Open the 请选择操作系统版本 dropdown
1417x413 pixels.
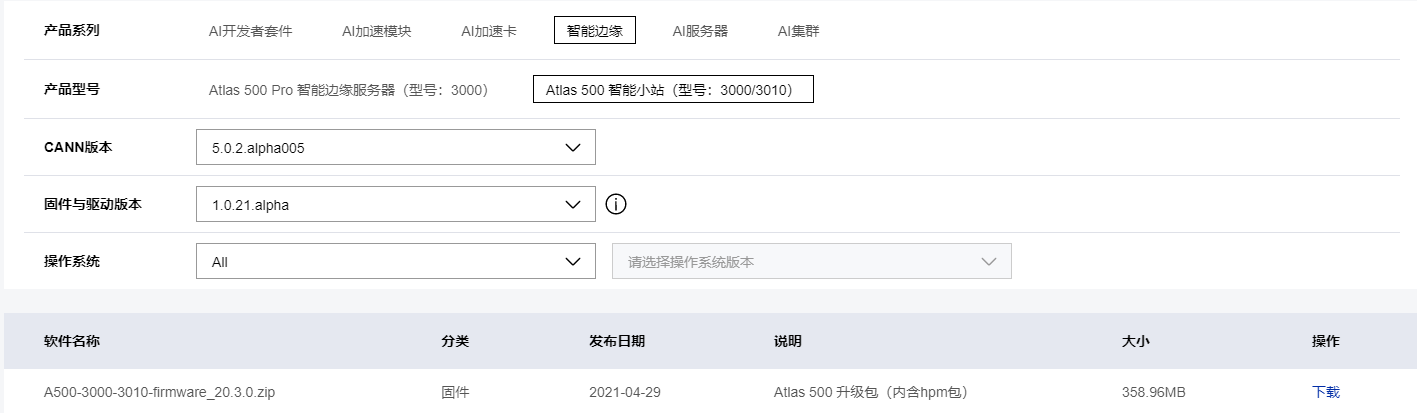(811, 262)
